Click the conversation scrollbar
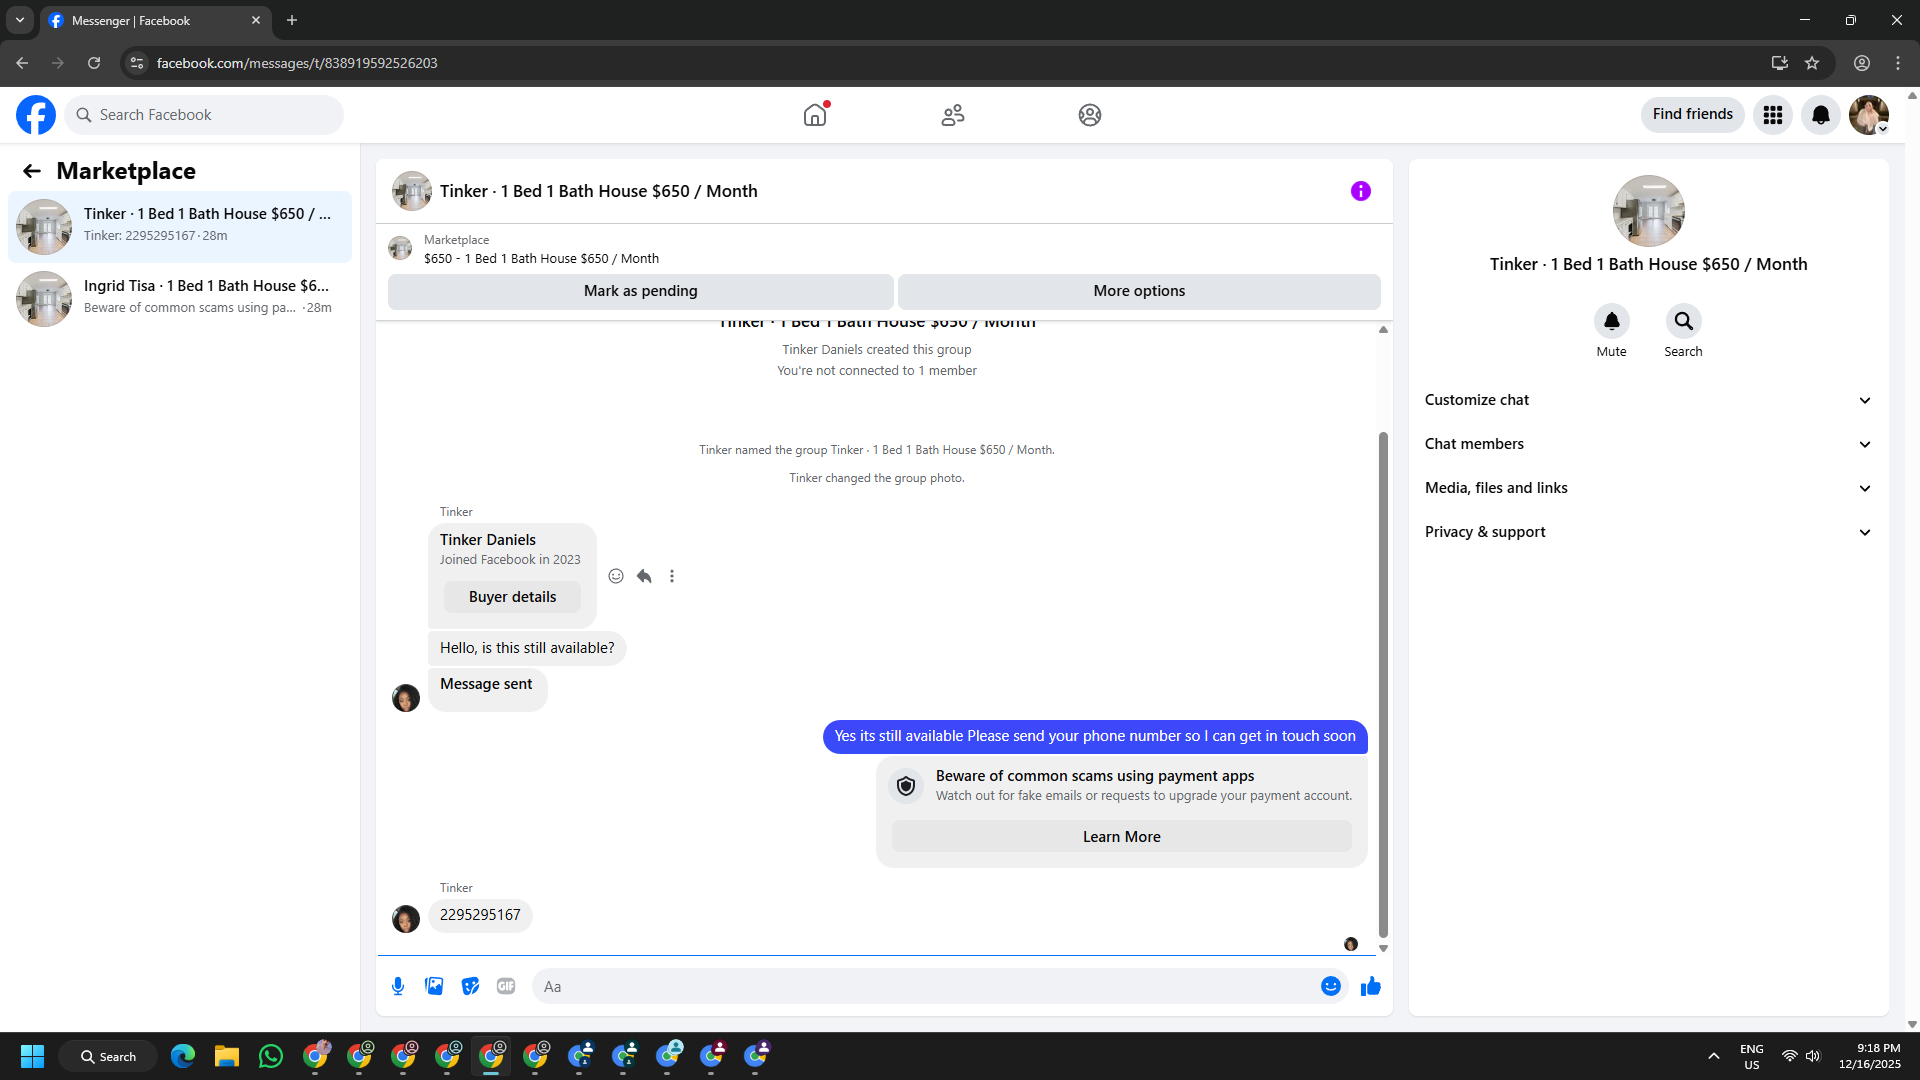Screen dimensions: 1920x1080 point(1383,685)
